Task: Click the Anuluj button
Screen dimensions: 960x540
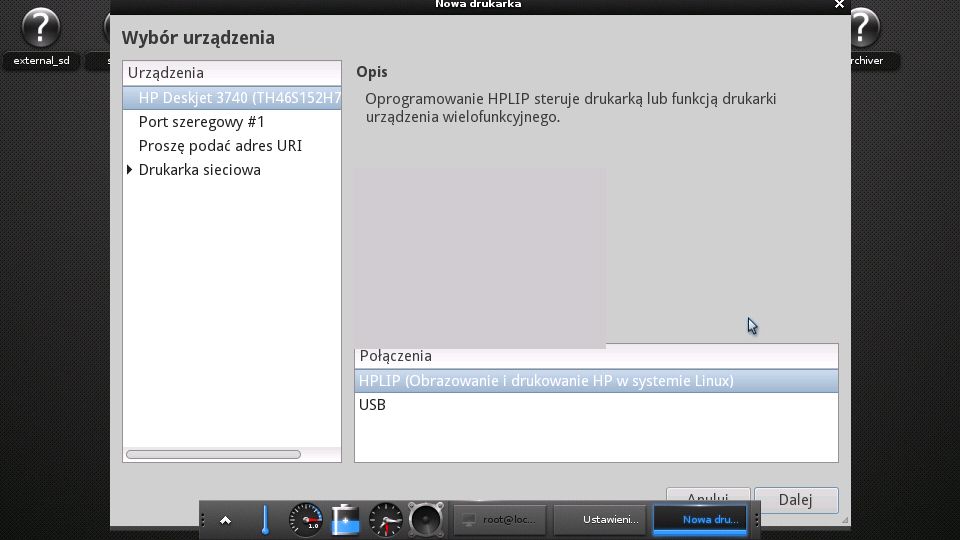Action: [x=708, y=495]
